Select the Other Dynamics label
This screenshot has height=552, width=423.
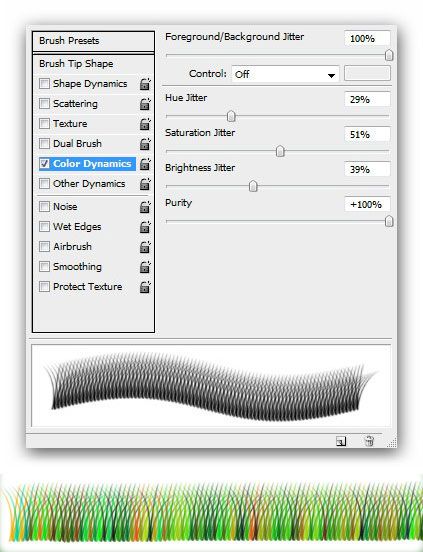coord(89,184)
